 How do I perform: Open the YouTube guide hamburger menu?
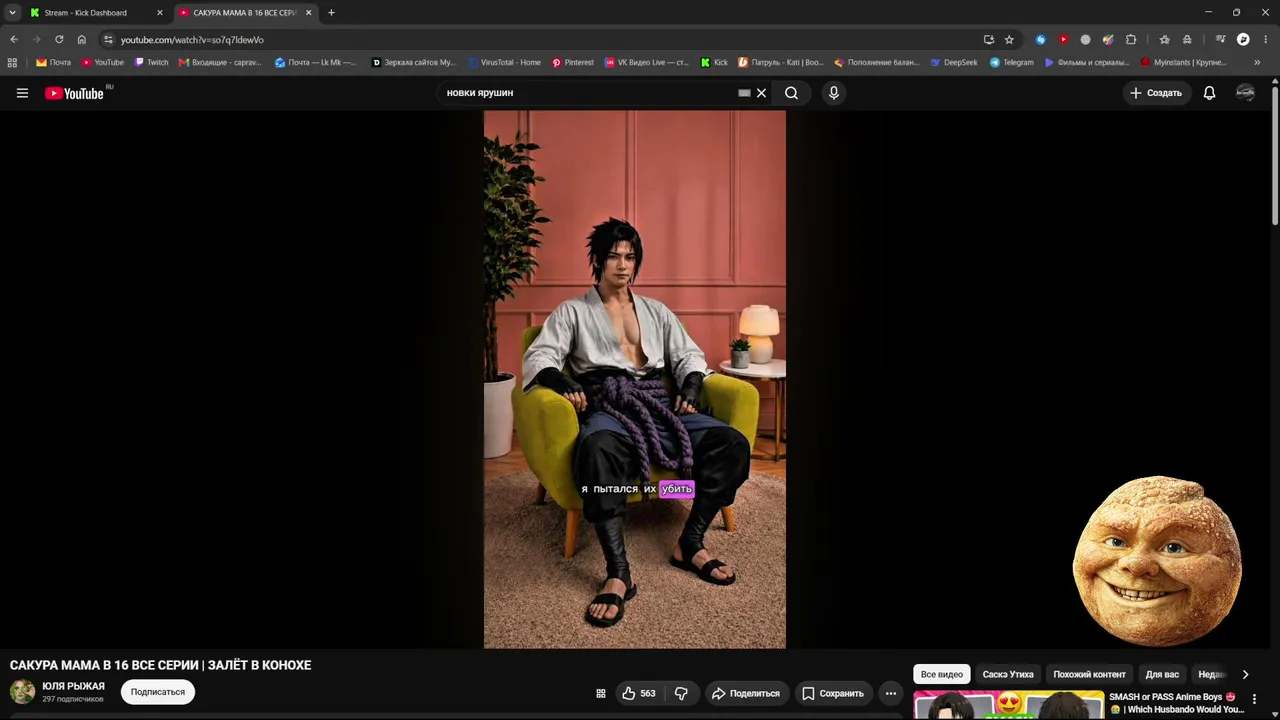22,93
